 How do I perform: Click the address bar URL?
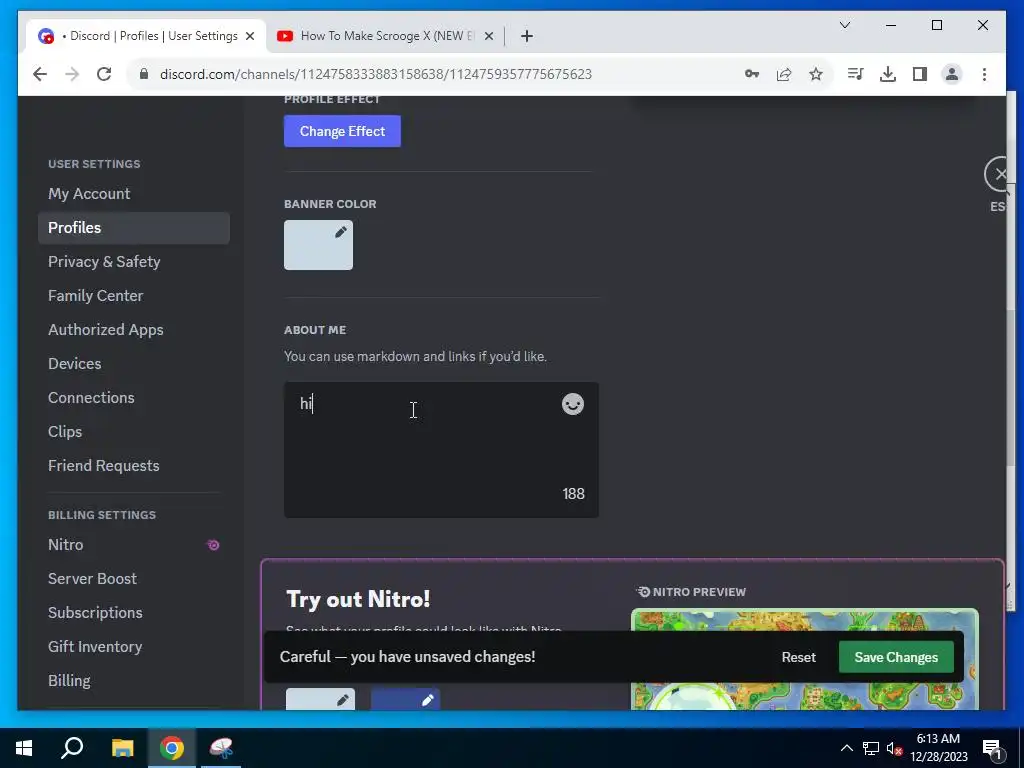pyautogui.click(x=376, y=74)
